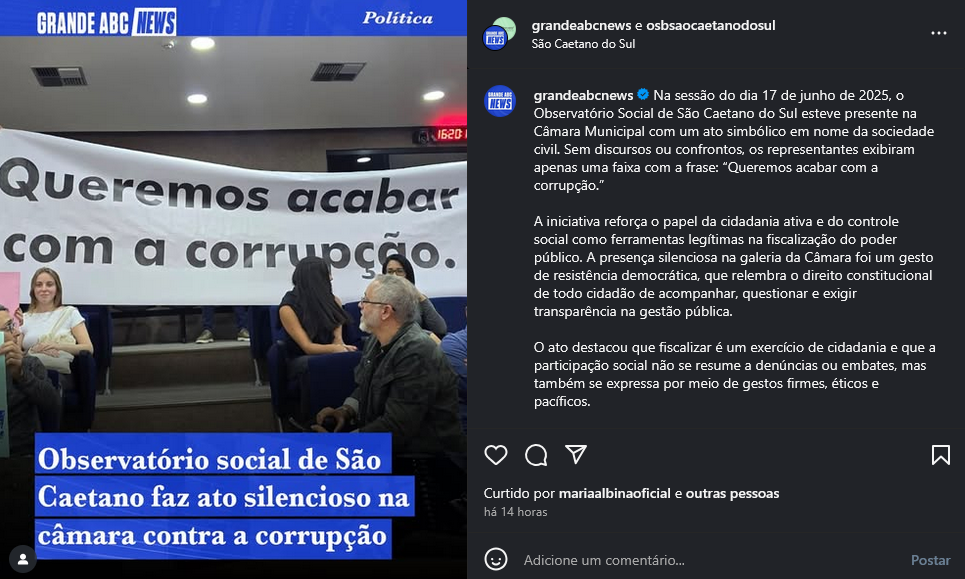Click the blue verified badge

tap(643, 95)
